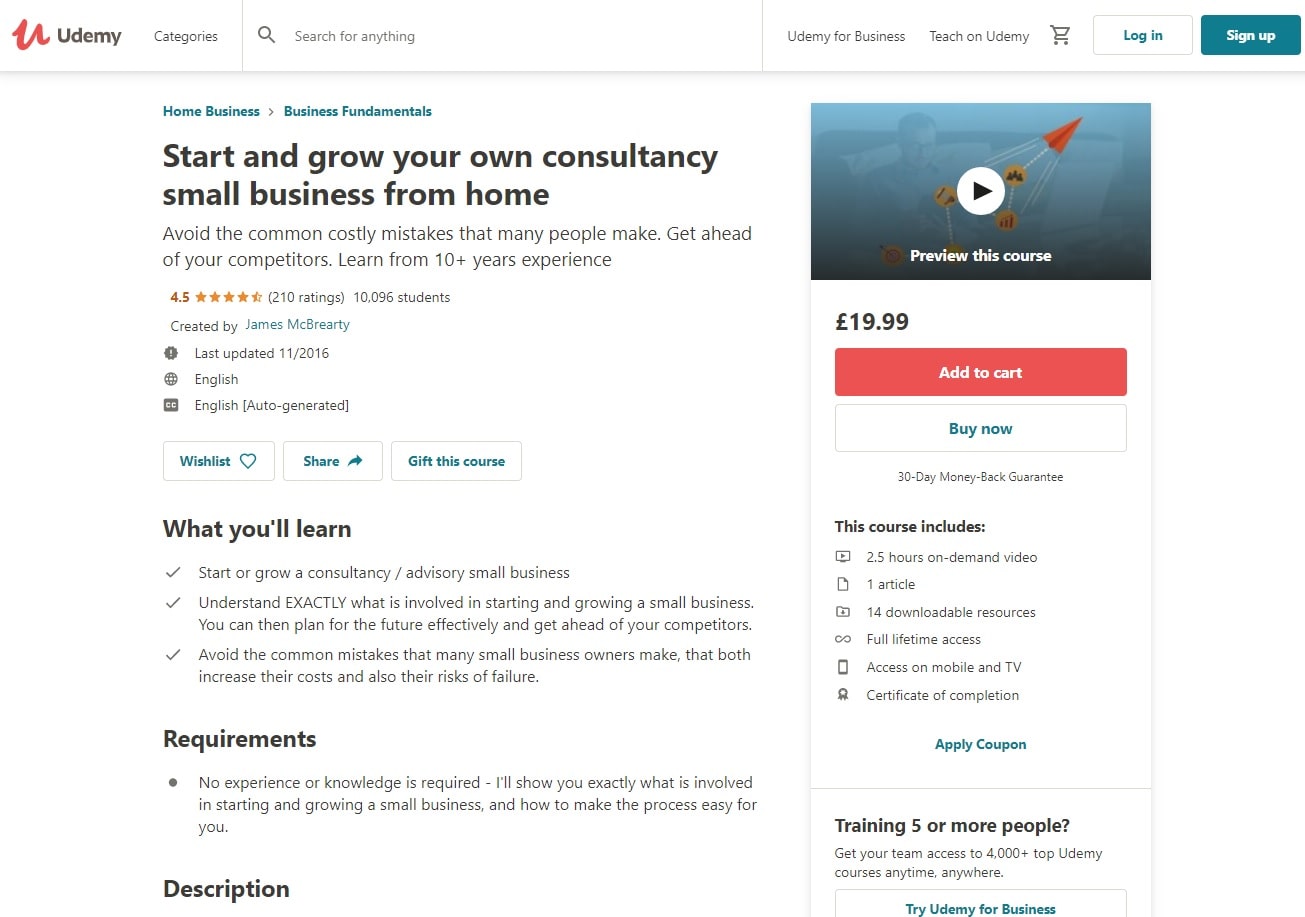Open Teach on Udemy menu item

979,36
